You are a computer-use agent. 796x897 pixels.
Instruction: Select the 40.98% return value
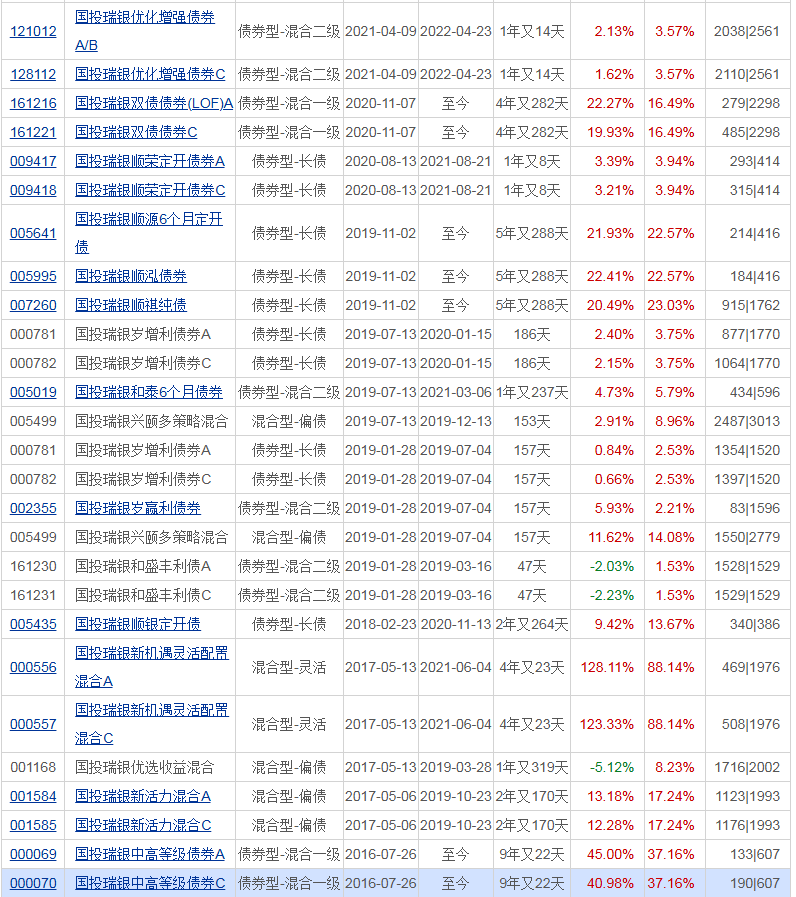[611, 884]
